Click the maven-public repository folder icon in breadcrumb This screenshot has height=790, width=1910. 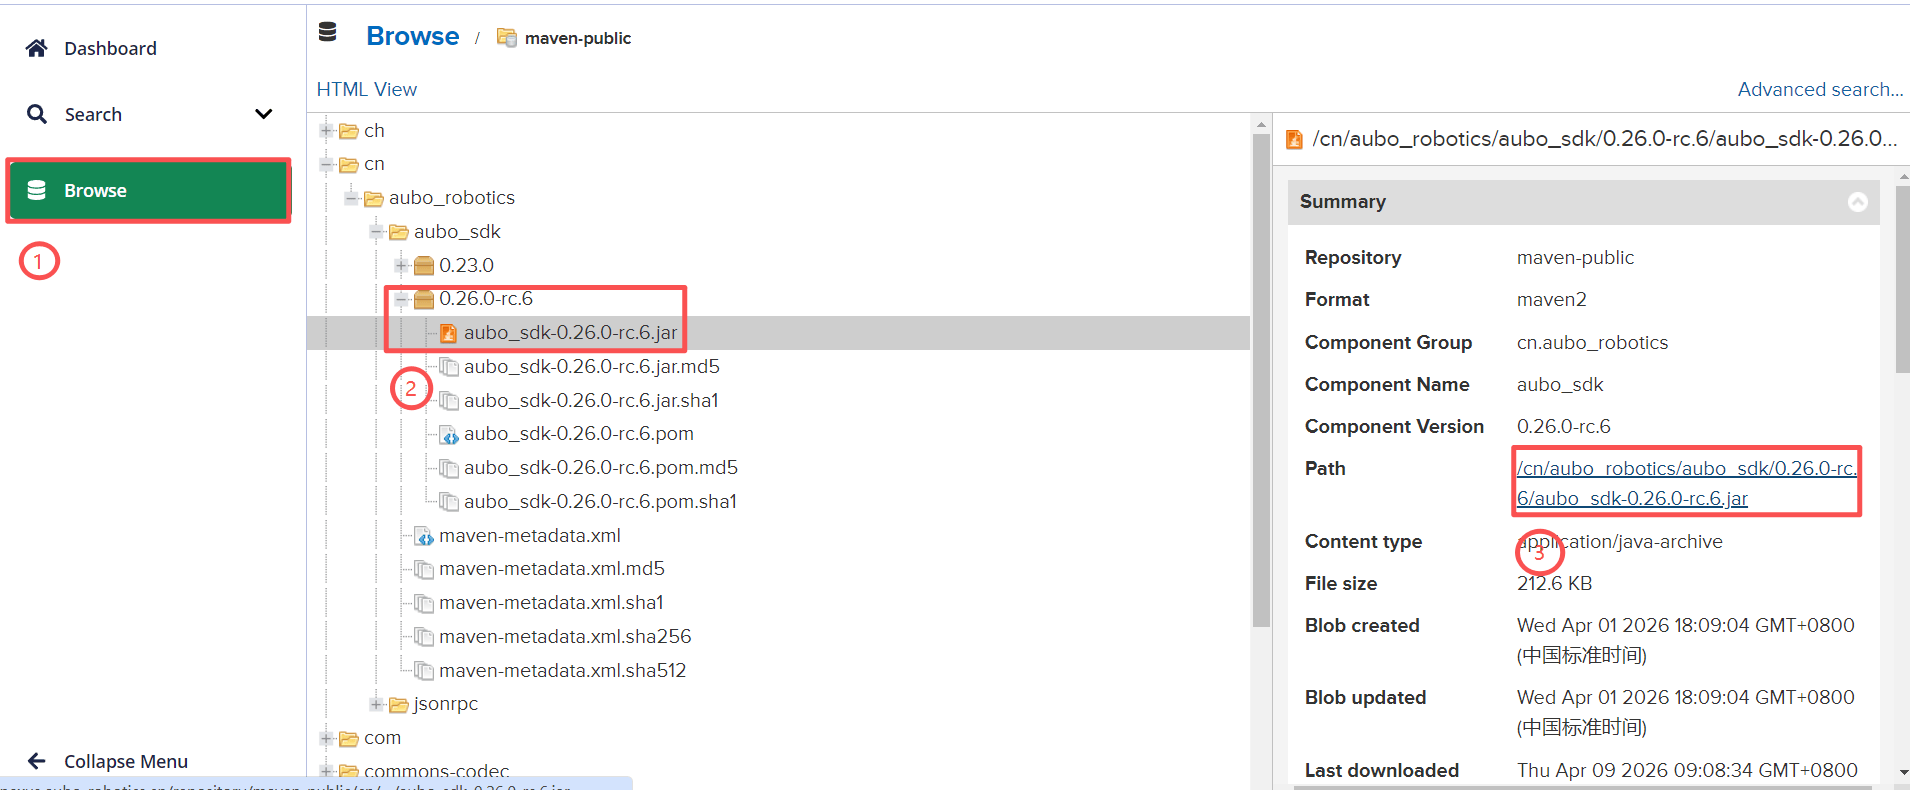pyautogui.click(x=507, y=38)
